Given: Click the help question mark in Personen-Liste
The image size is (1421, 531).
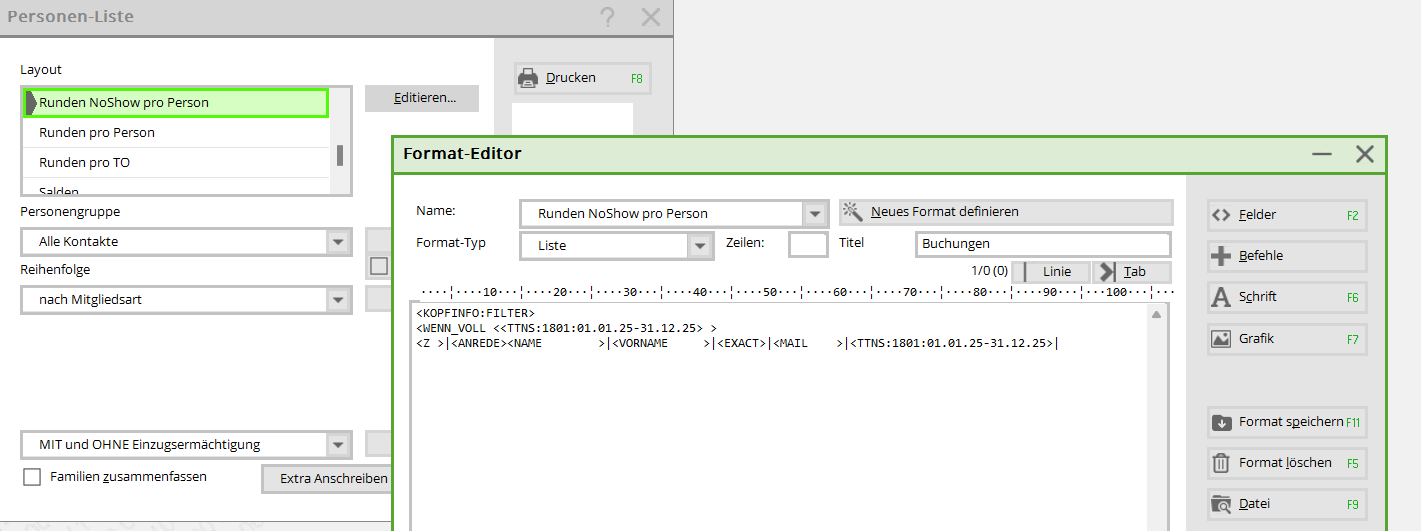Looking at the screenshot, I should (x=607, y=17).
